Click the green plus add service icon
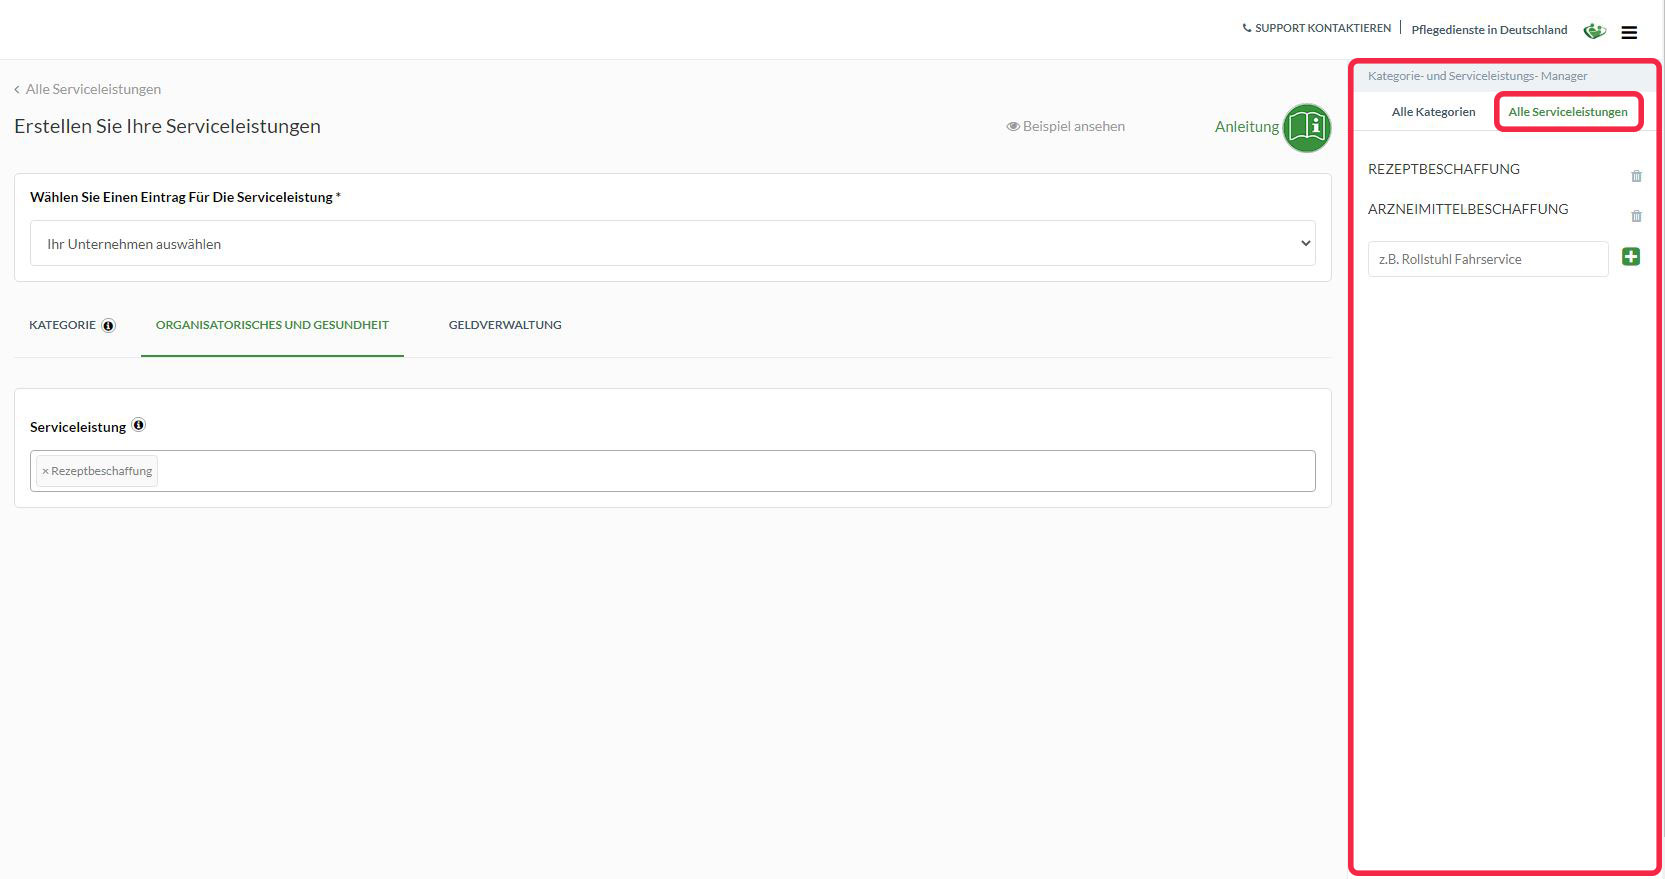Screen dimensions: 1665x879 pyautogui.click(x=1630, y=257)
